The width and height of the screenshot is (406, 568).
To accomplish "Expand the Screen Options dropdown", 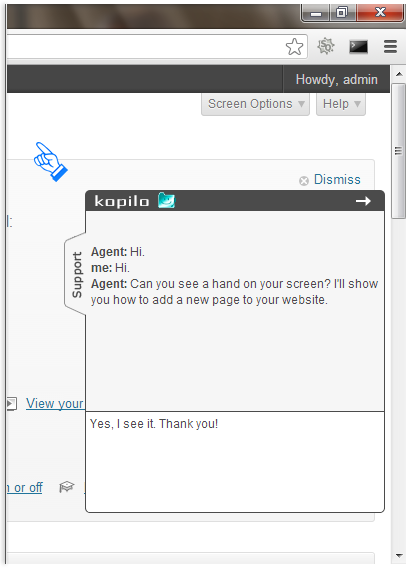I will click(x=255, y=104).
